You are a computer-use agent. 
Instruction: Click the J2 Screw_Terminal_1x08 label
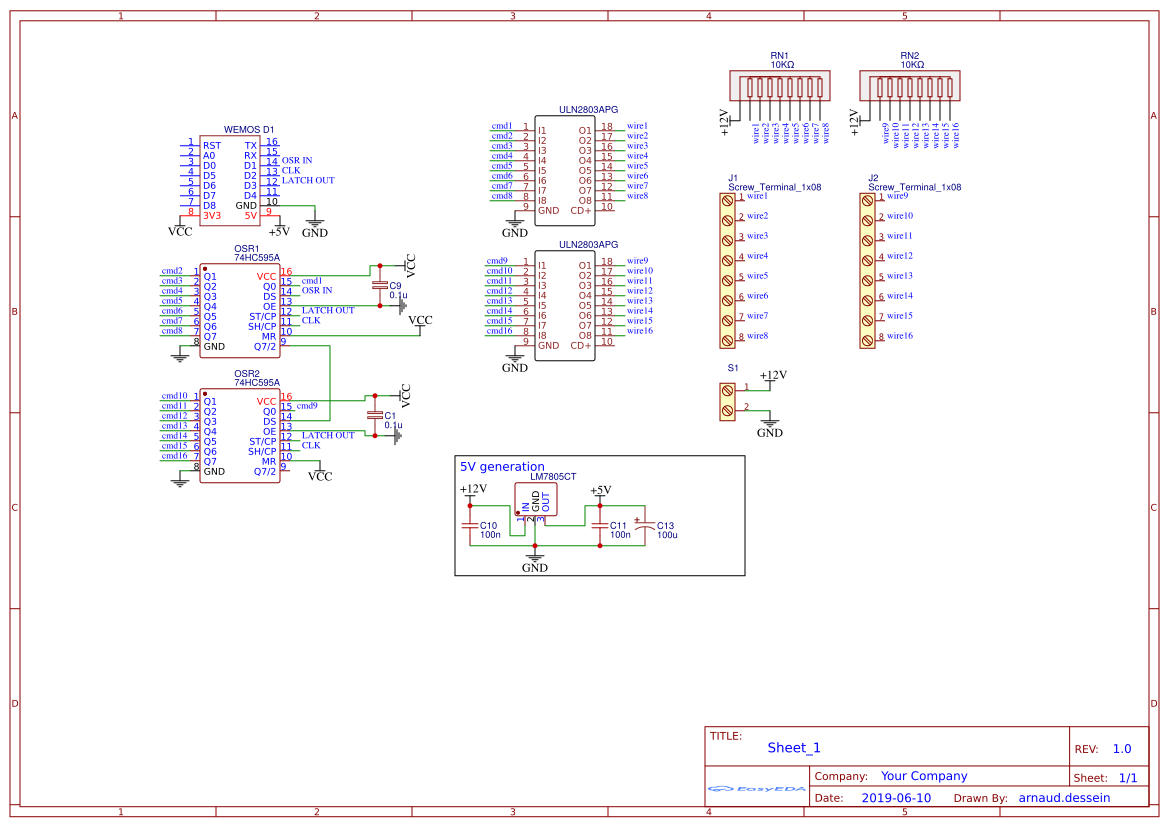(914, 187)
